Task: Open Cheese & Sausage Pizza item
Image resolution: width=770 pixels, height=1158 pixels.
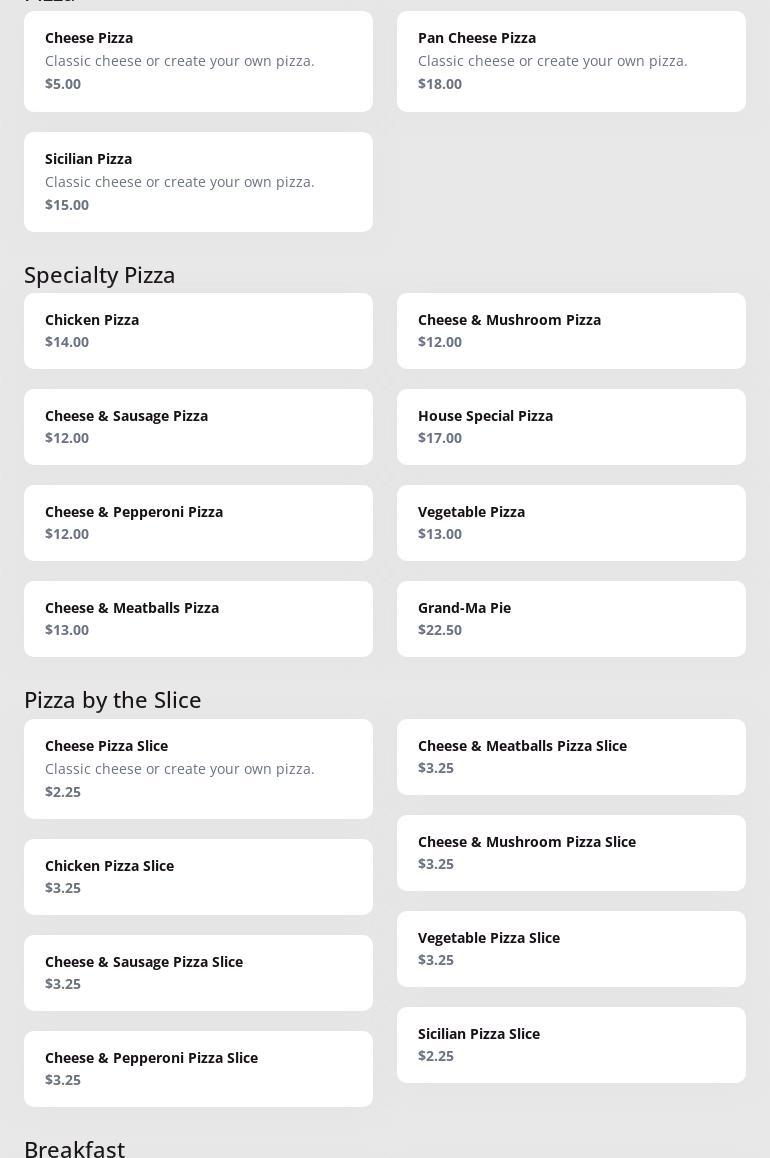Action: [198, 427]
